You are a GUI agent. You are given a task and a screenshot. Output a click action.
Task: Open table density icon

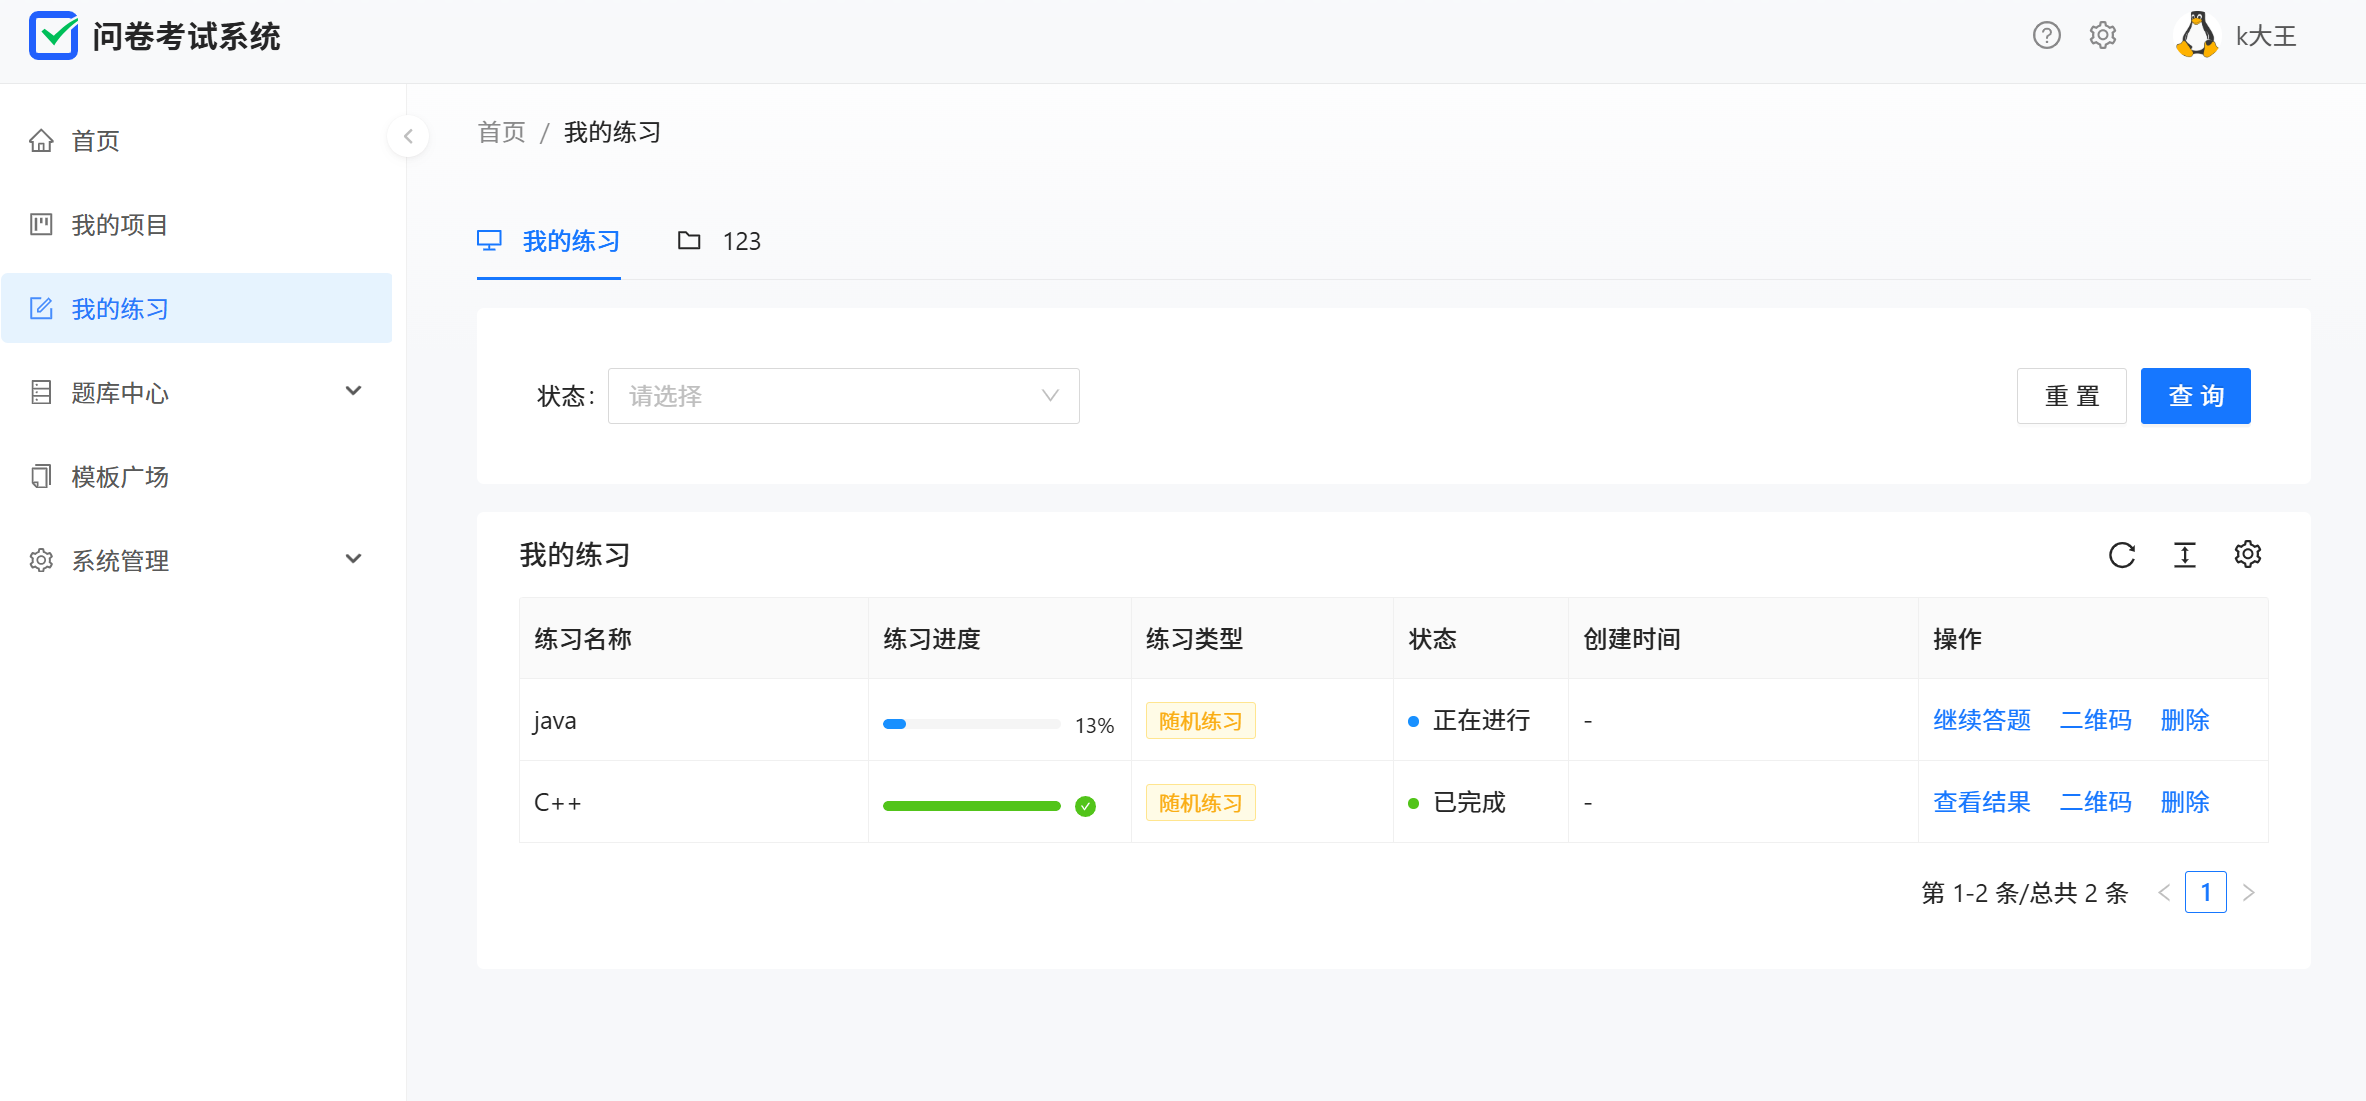pos(2185,555)
